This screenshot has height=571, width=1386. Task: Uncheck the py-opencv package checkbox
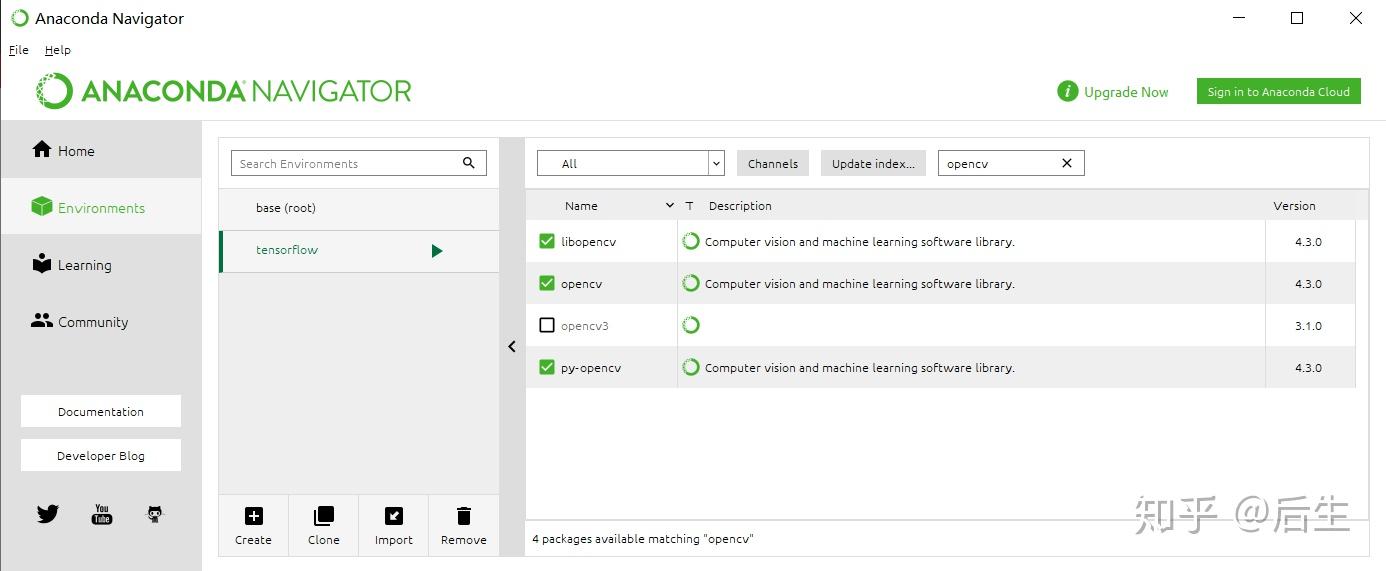[x=546, y=367]
